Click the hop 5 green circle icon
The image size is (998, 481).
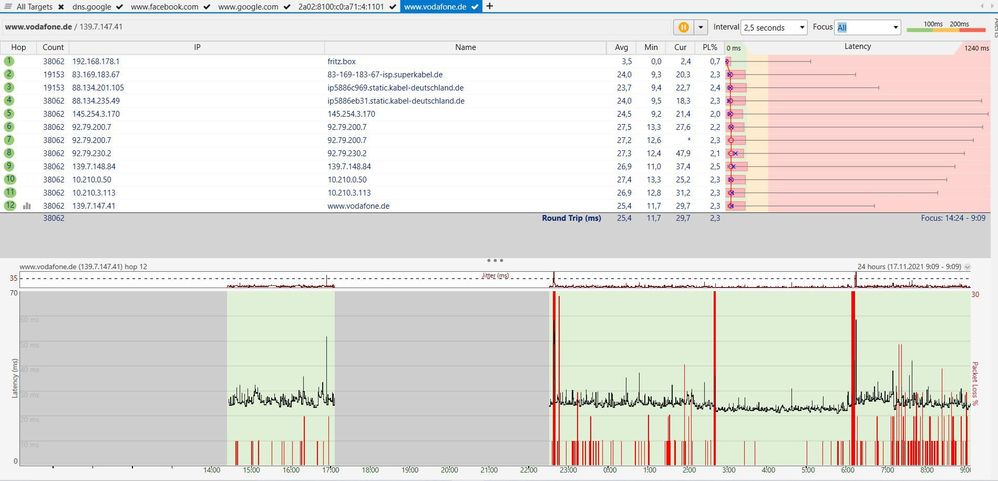click(8, 114)
